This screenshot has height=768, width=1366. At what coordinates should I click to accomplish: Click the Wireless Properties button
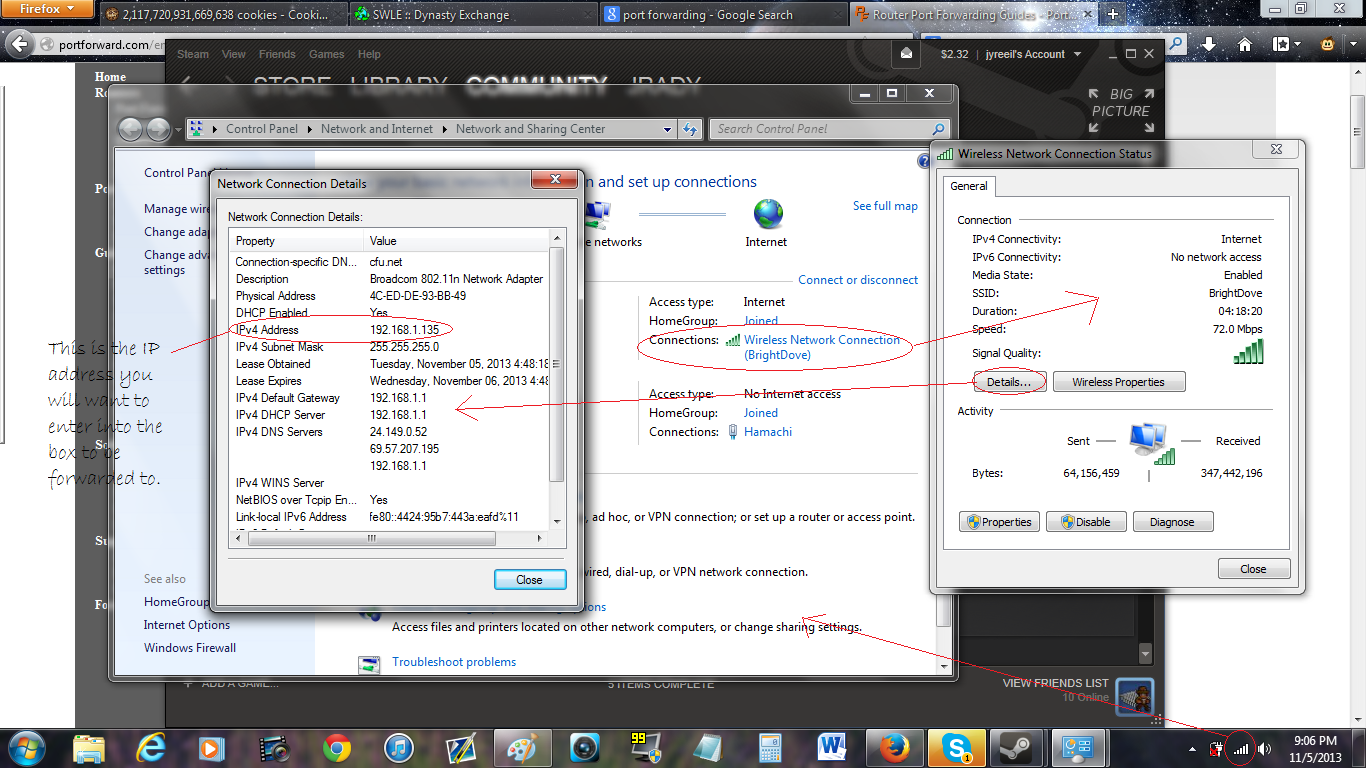click(x=1118, y=382)
